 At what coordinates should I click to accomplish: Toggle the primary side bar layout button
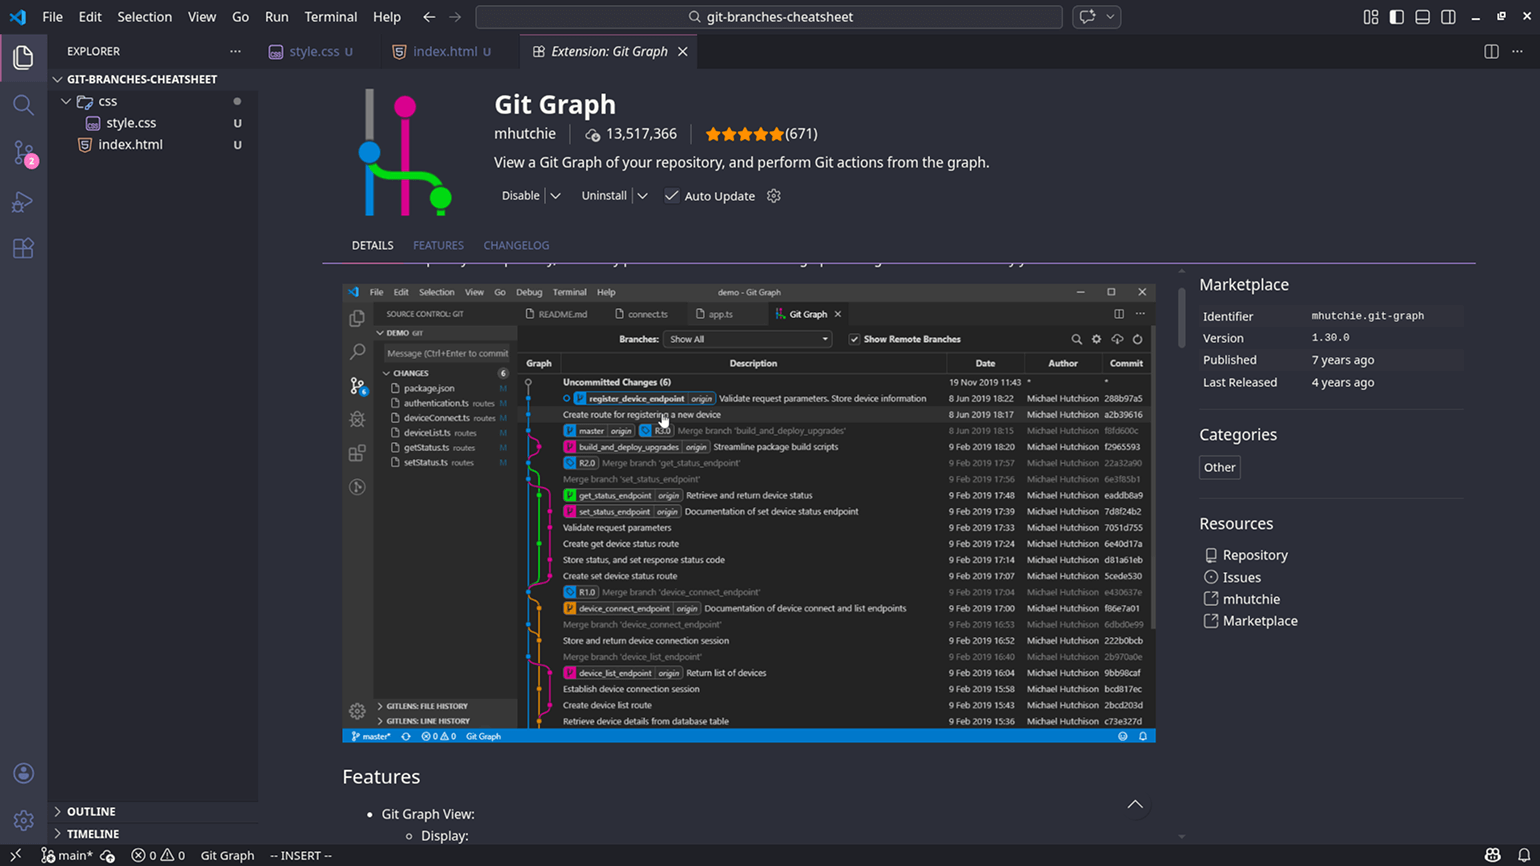[x=1396, y=17]
